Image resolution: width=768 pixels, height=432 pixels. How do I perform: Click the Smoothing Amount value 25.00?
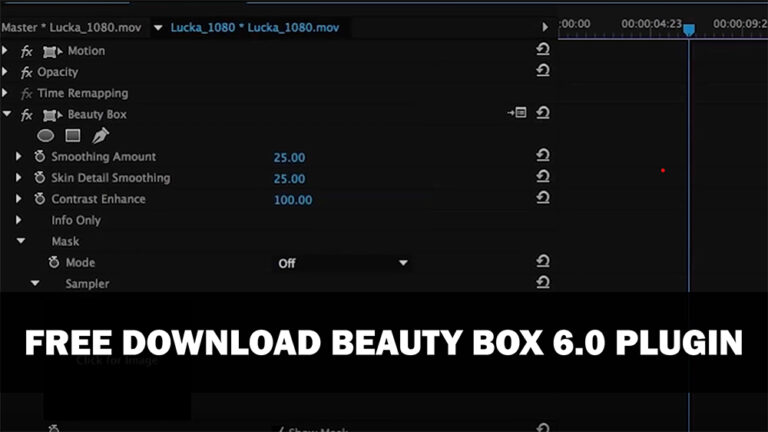[289, 158]
